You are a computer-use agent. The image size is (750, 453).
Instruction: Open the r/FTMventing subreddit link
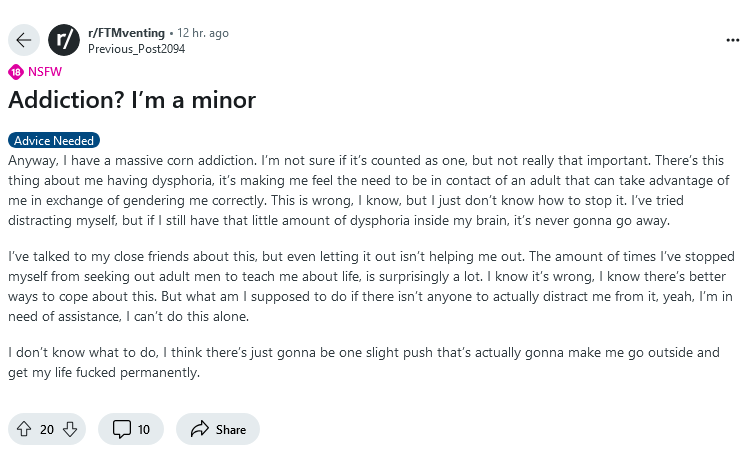tap(126, 33)
